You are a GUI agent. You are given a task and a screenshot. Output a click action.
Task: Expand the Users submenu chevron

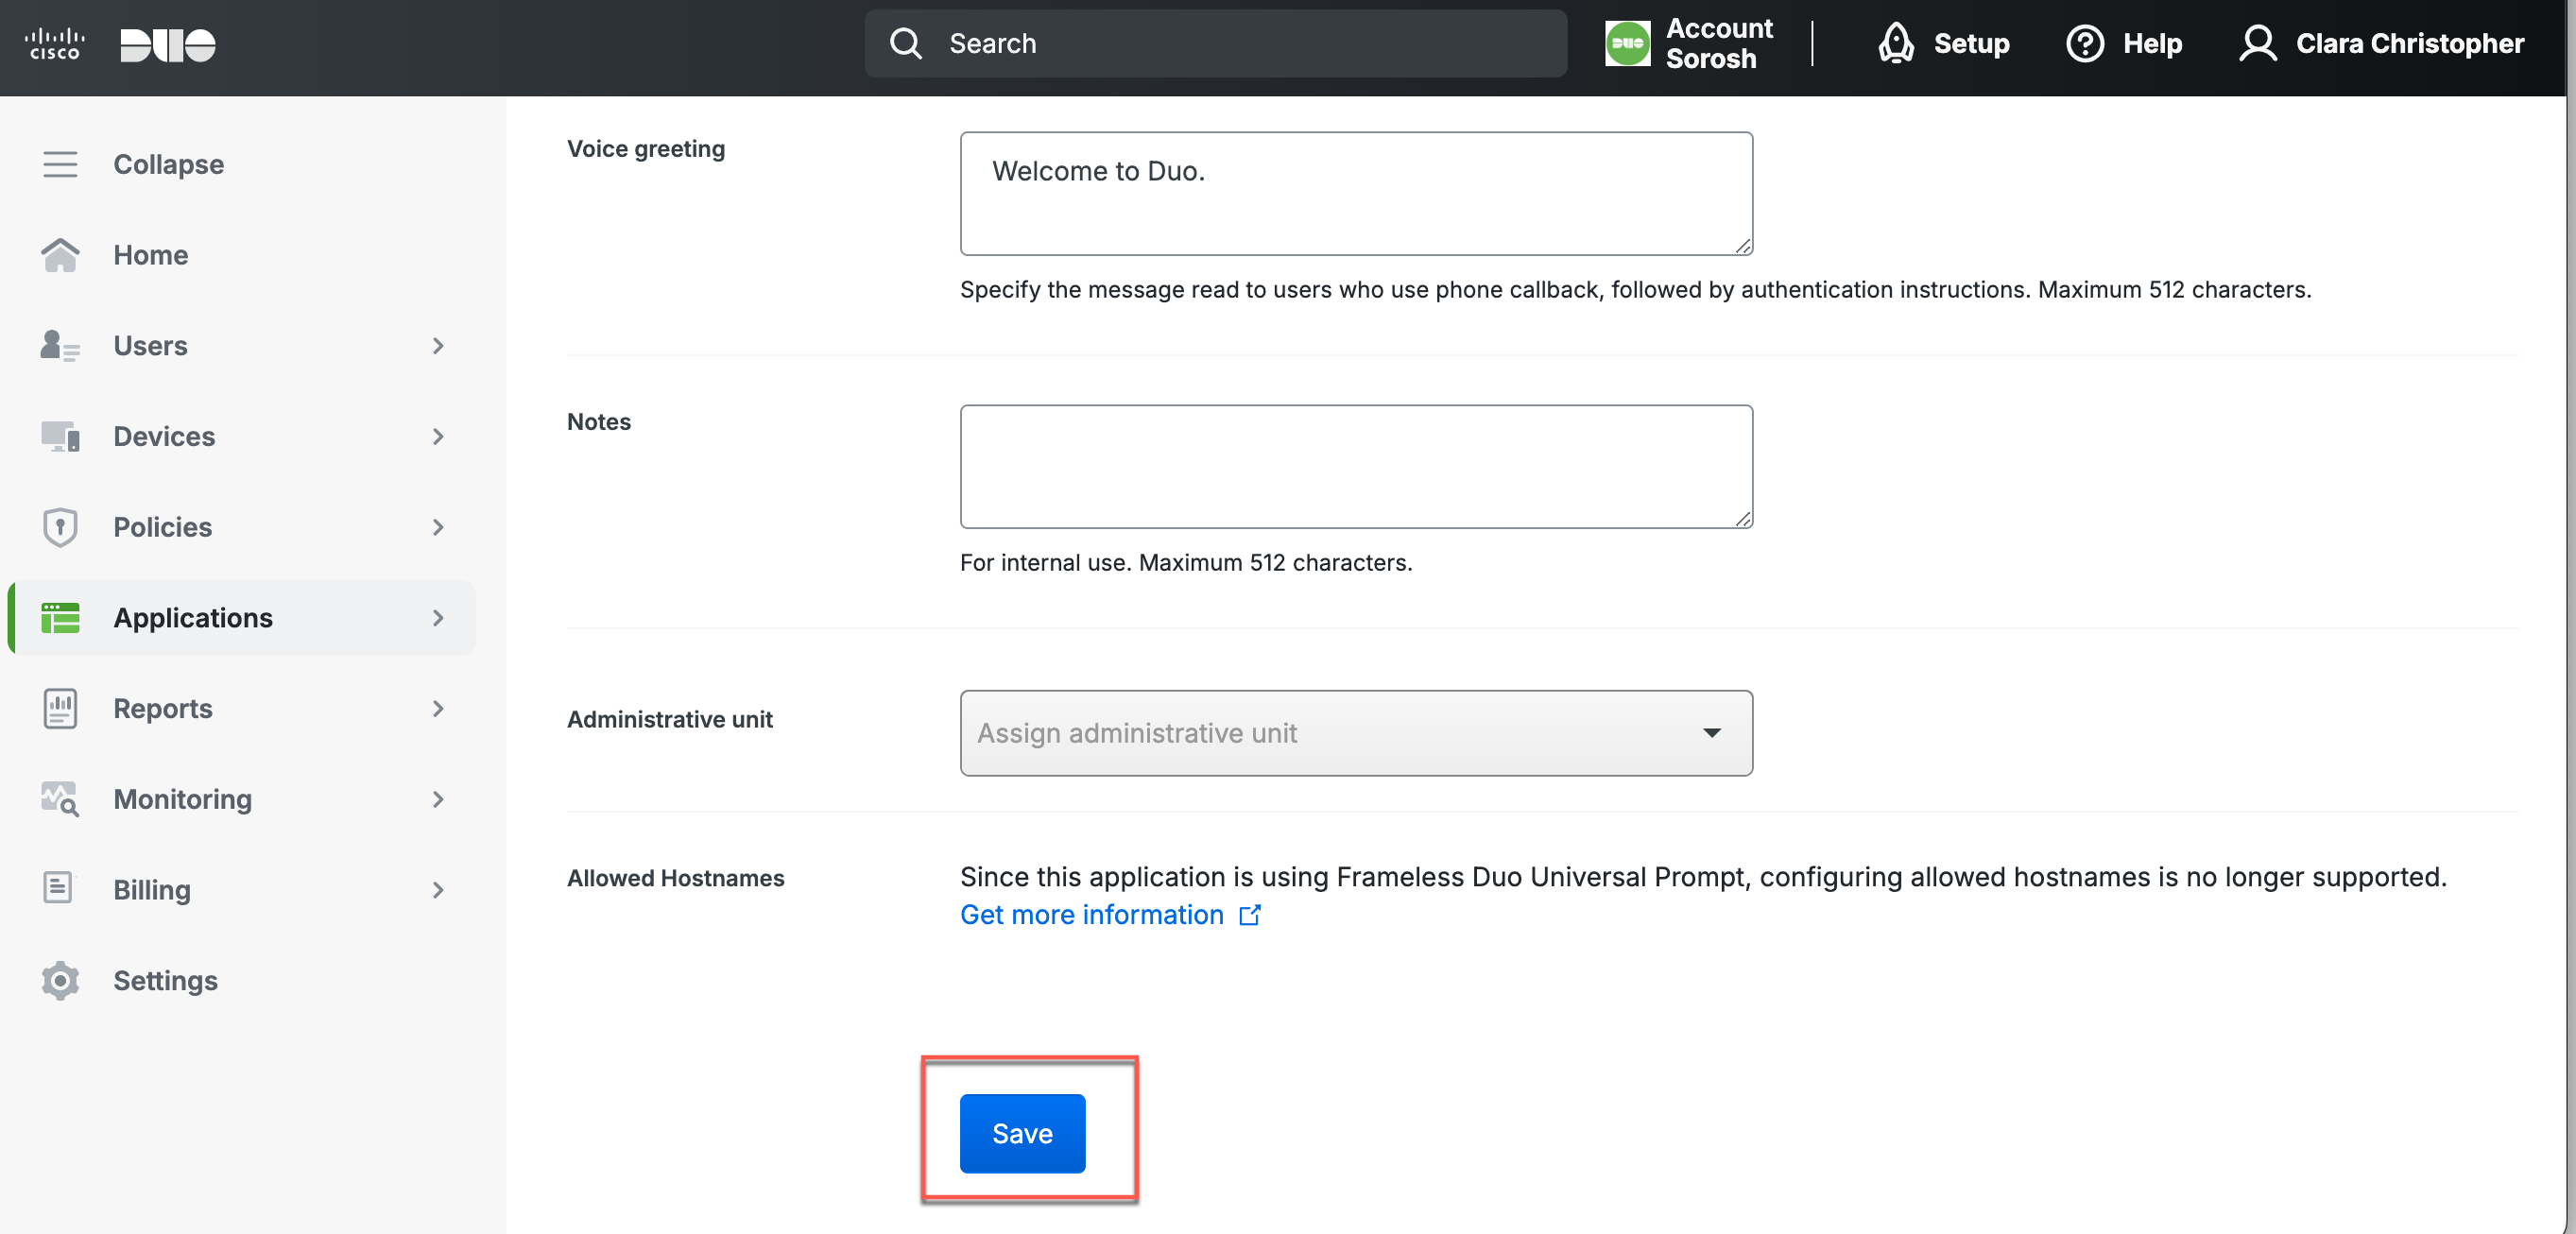coord(438,346)
